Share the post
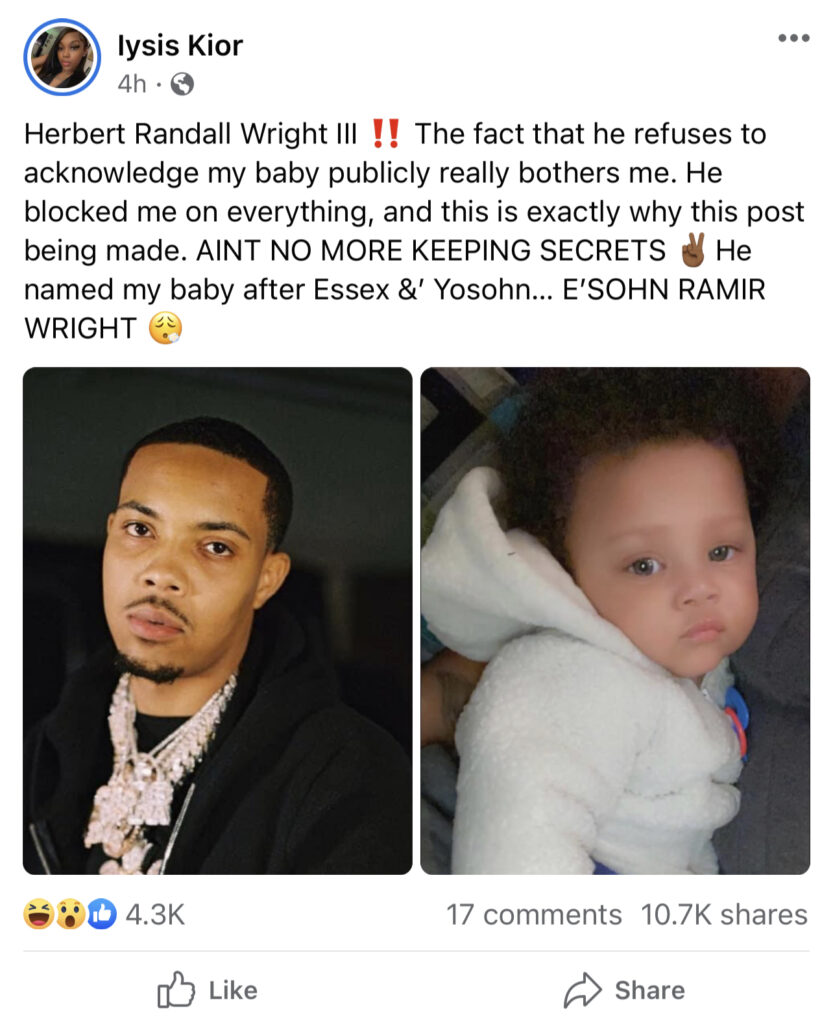The image size is (833, 1024). click(x=624, y=990)
